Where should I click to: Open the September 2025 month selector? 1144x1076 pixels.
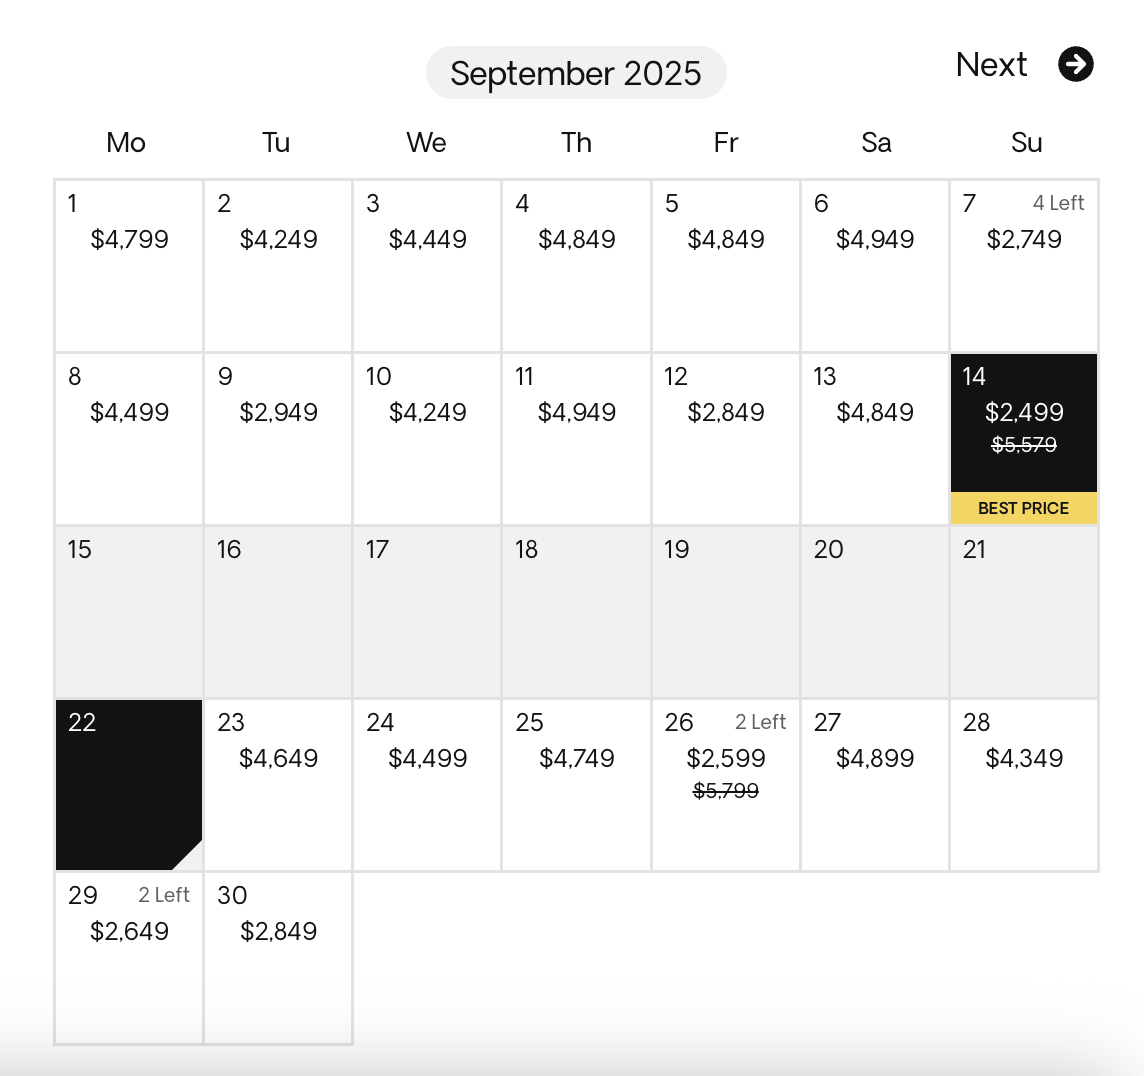click(576, 73)
